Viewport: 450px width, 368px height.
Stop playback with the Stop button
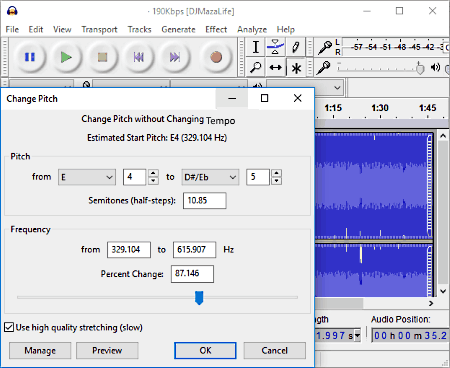point(102,57)
